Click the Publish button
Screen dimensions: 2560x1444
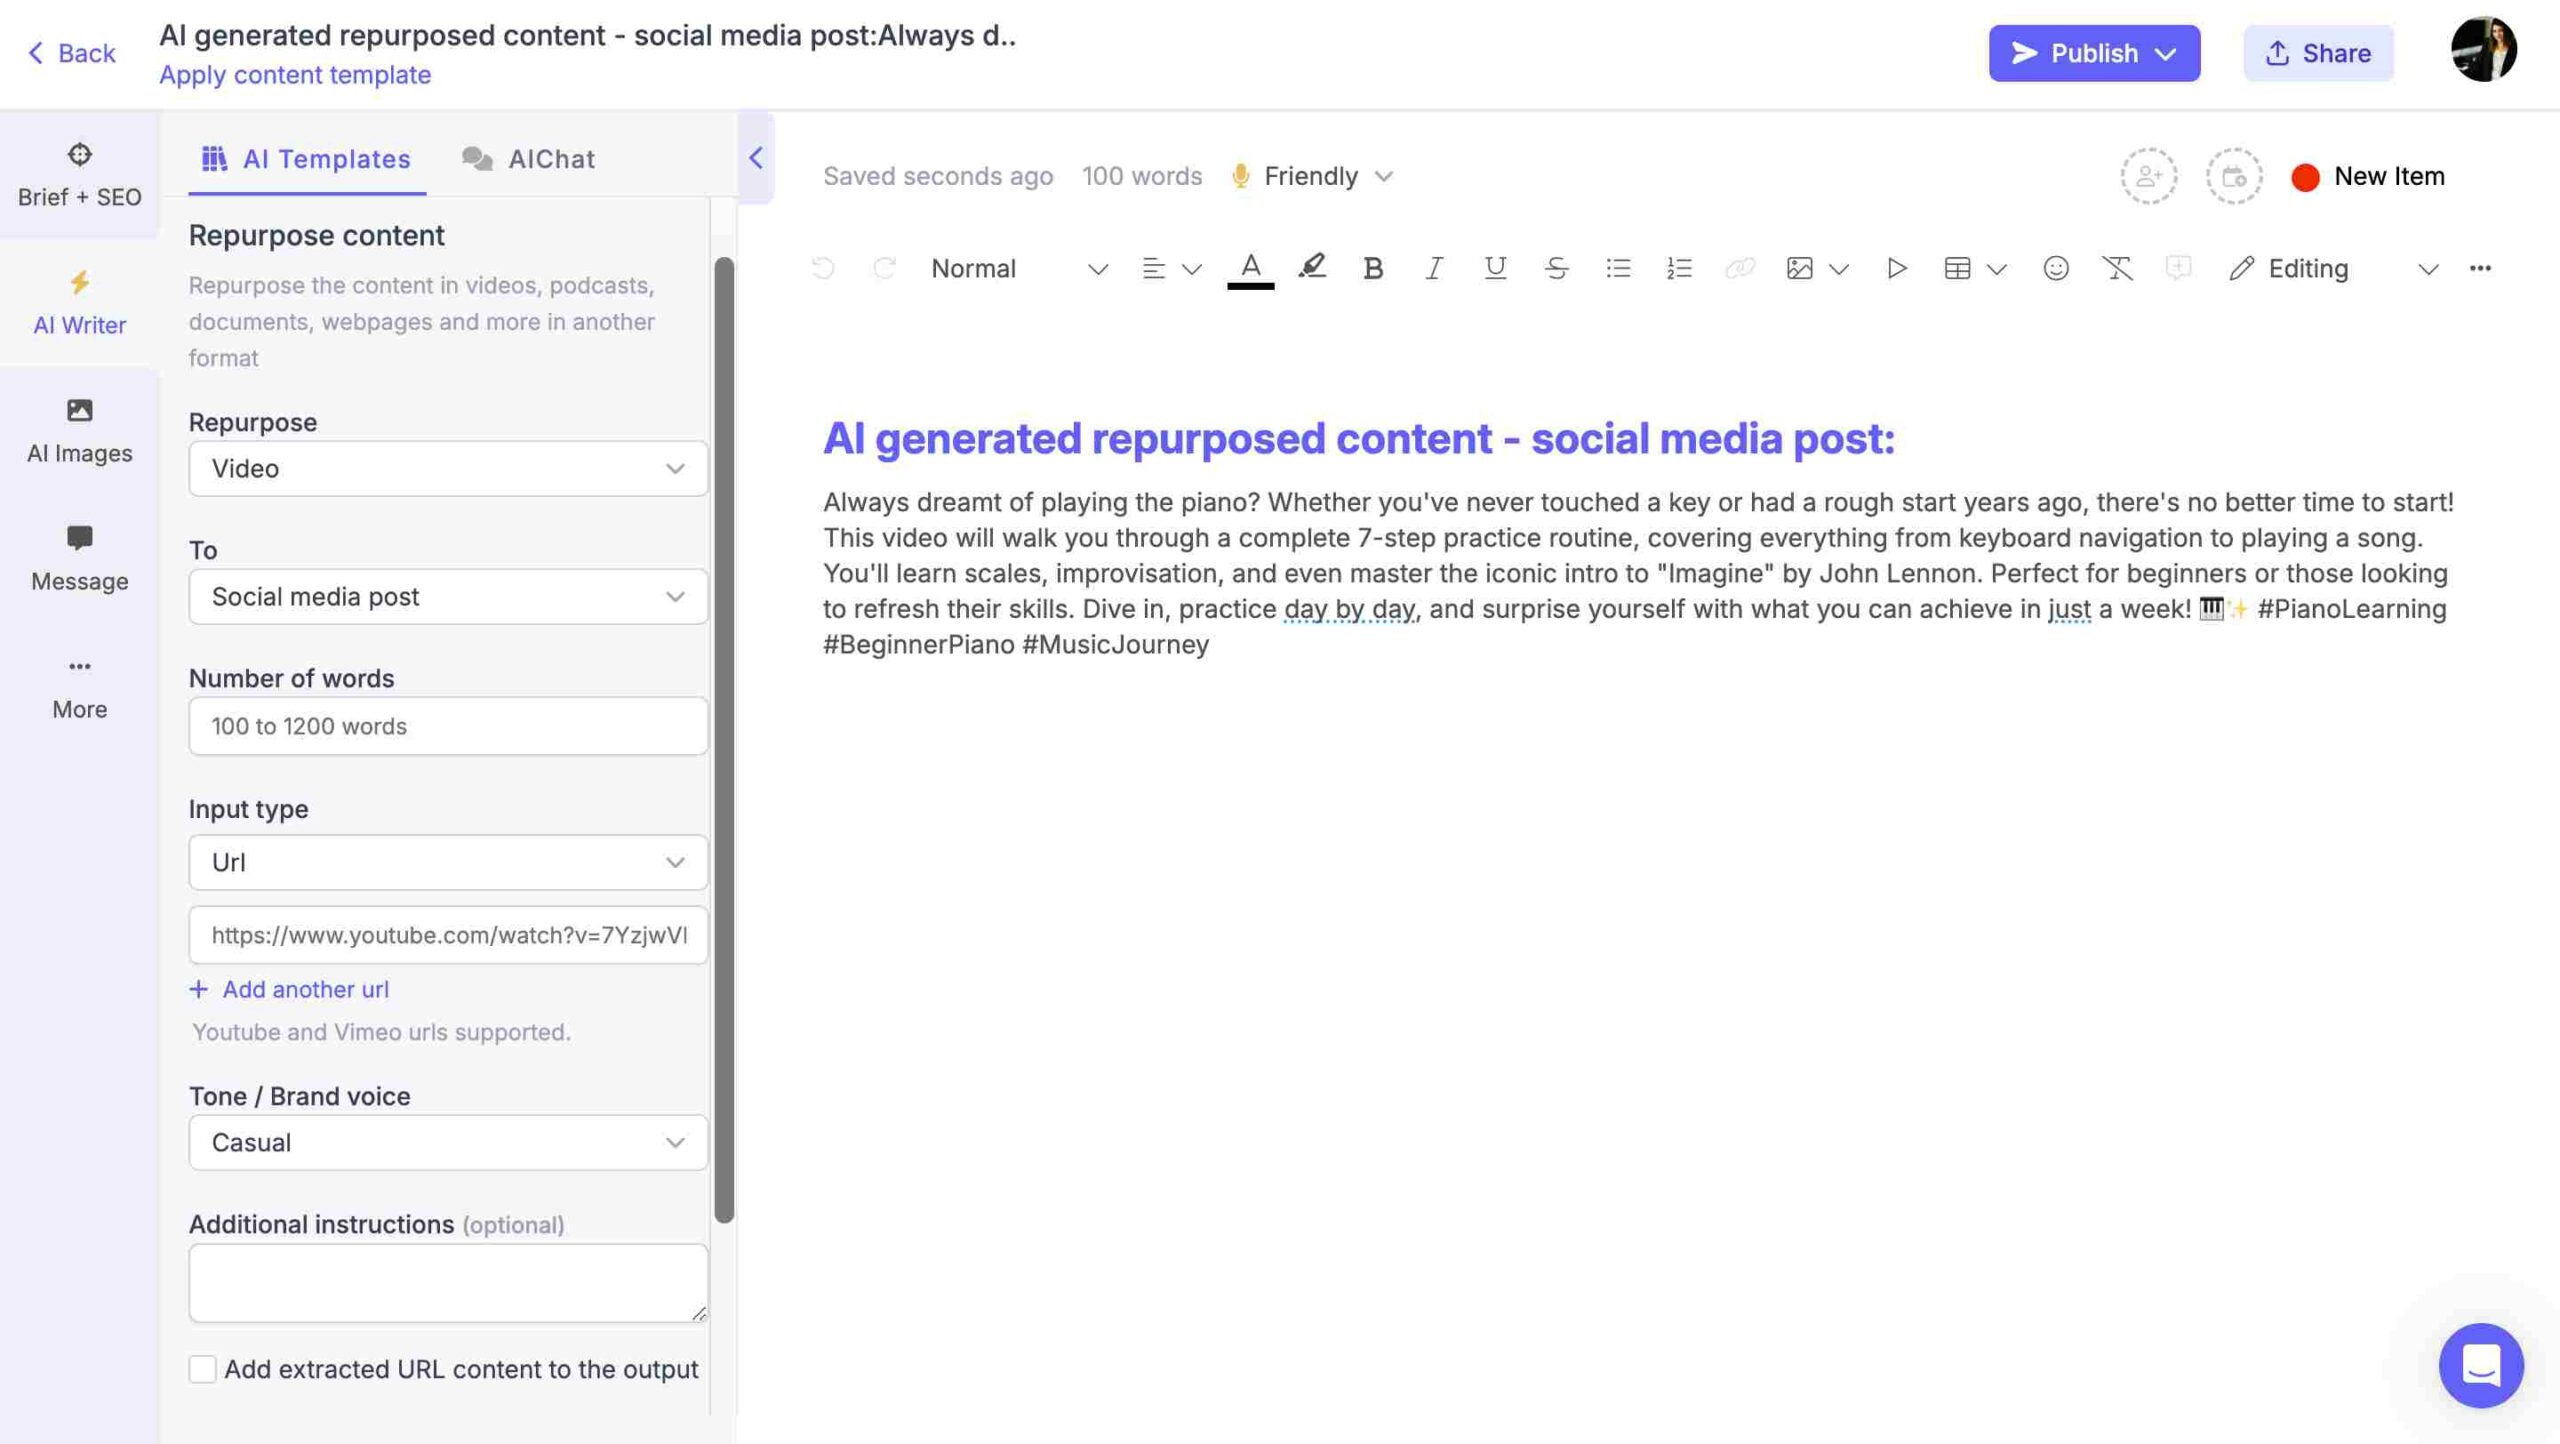(x=2096, y=53)
